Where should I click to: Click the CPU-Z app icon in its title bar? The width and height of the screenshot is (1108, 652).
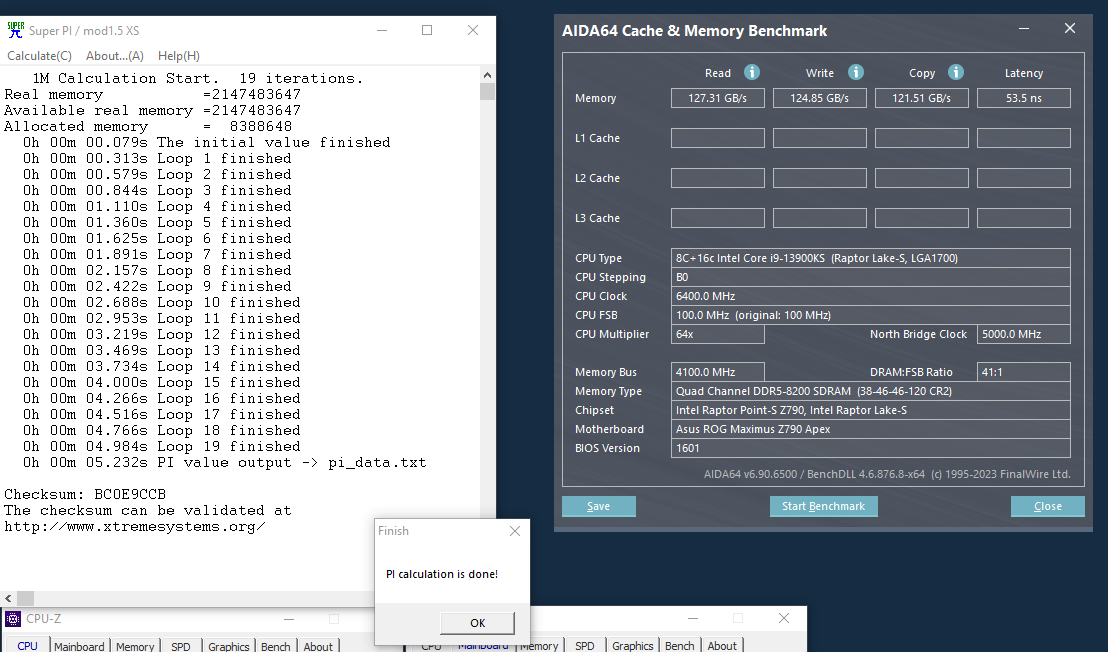point(13,619)
